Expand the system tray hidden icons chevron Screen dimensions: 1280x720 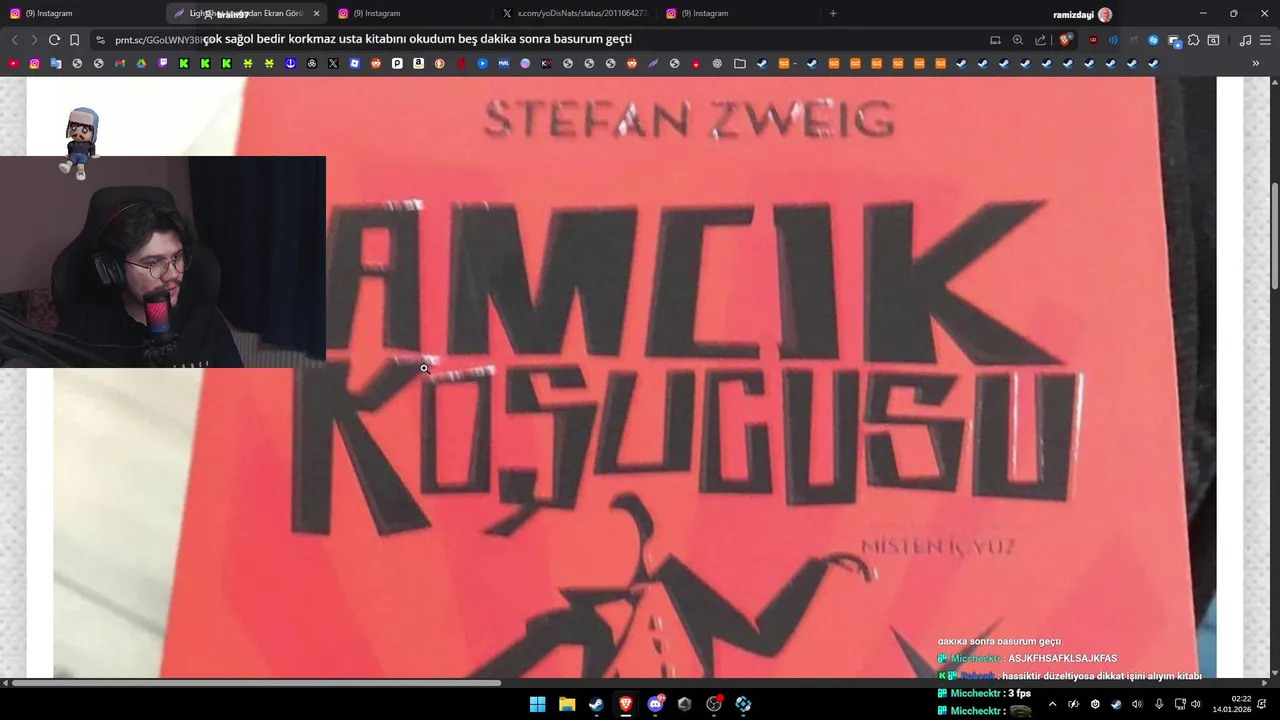(x=1052, y=704)
